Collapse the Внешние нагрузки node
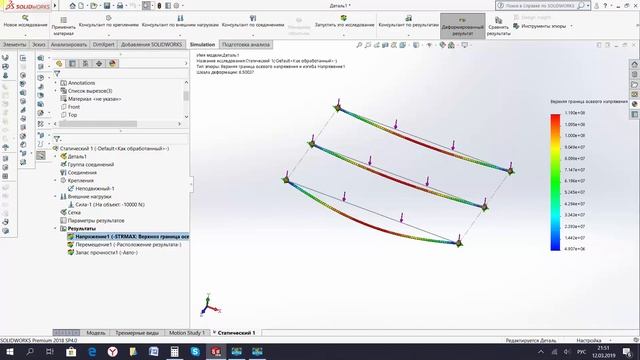The image size is (640, 360). (56, 196)
